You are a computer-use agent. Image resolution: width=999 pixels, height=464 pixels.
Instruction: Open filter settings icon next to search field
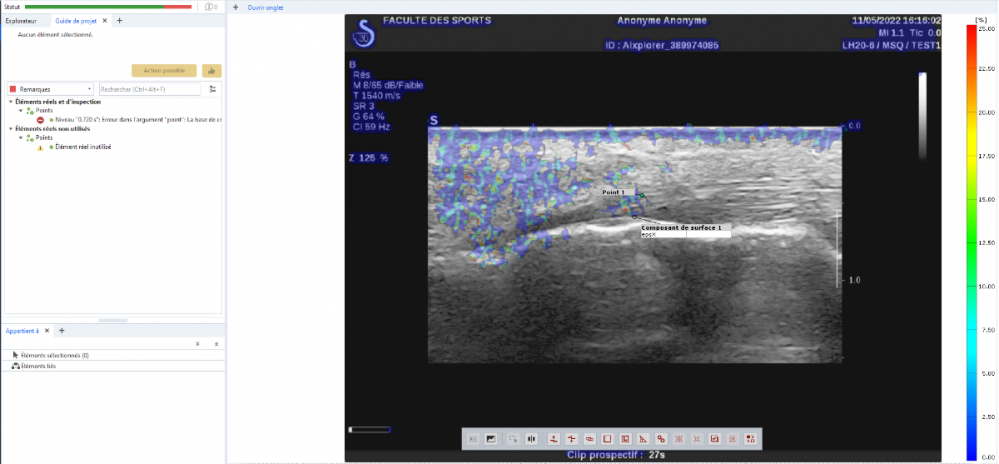coord(213,89)
